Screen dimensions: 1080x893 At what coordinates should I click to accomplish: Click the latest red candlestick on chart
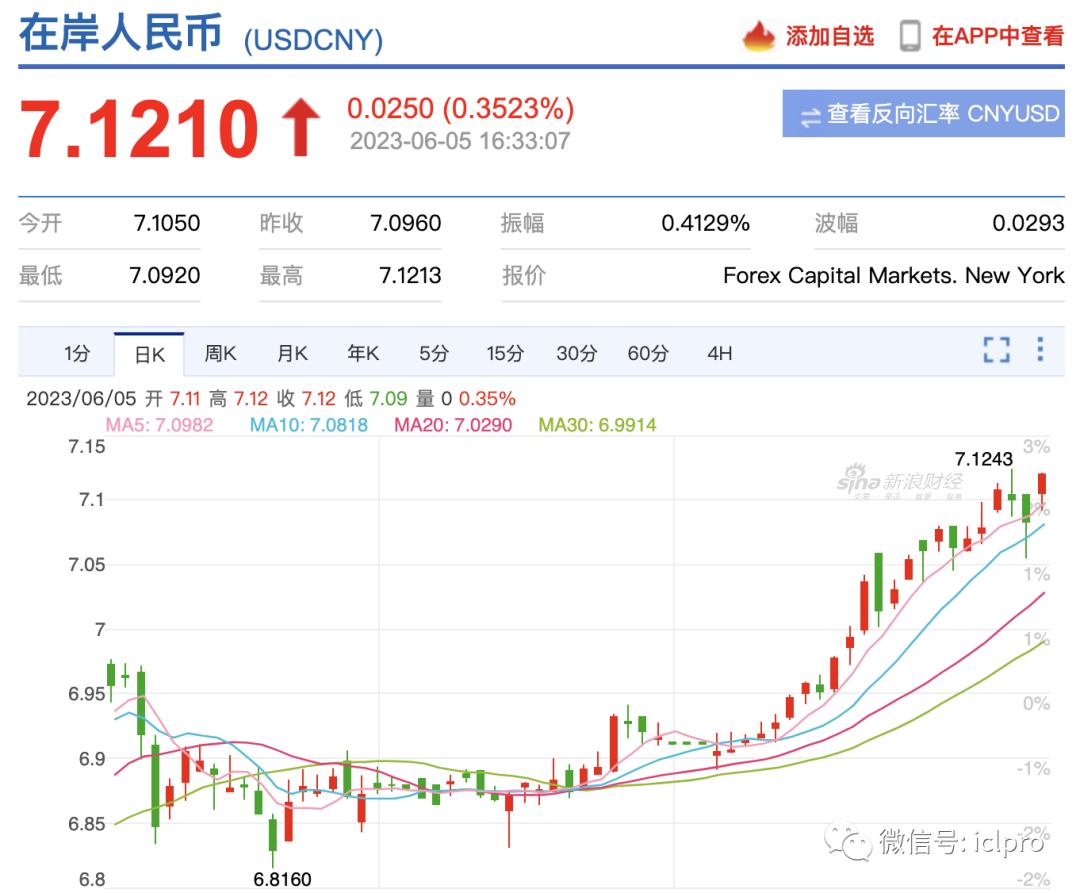[1042, 484]
